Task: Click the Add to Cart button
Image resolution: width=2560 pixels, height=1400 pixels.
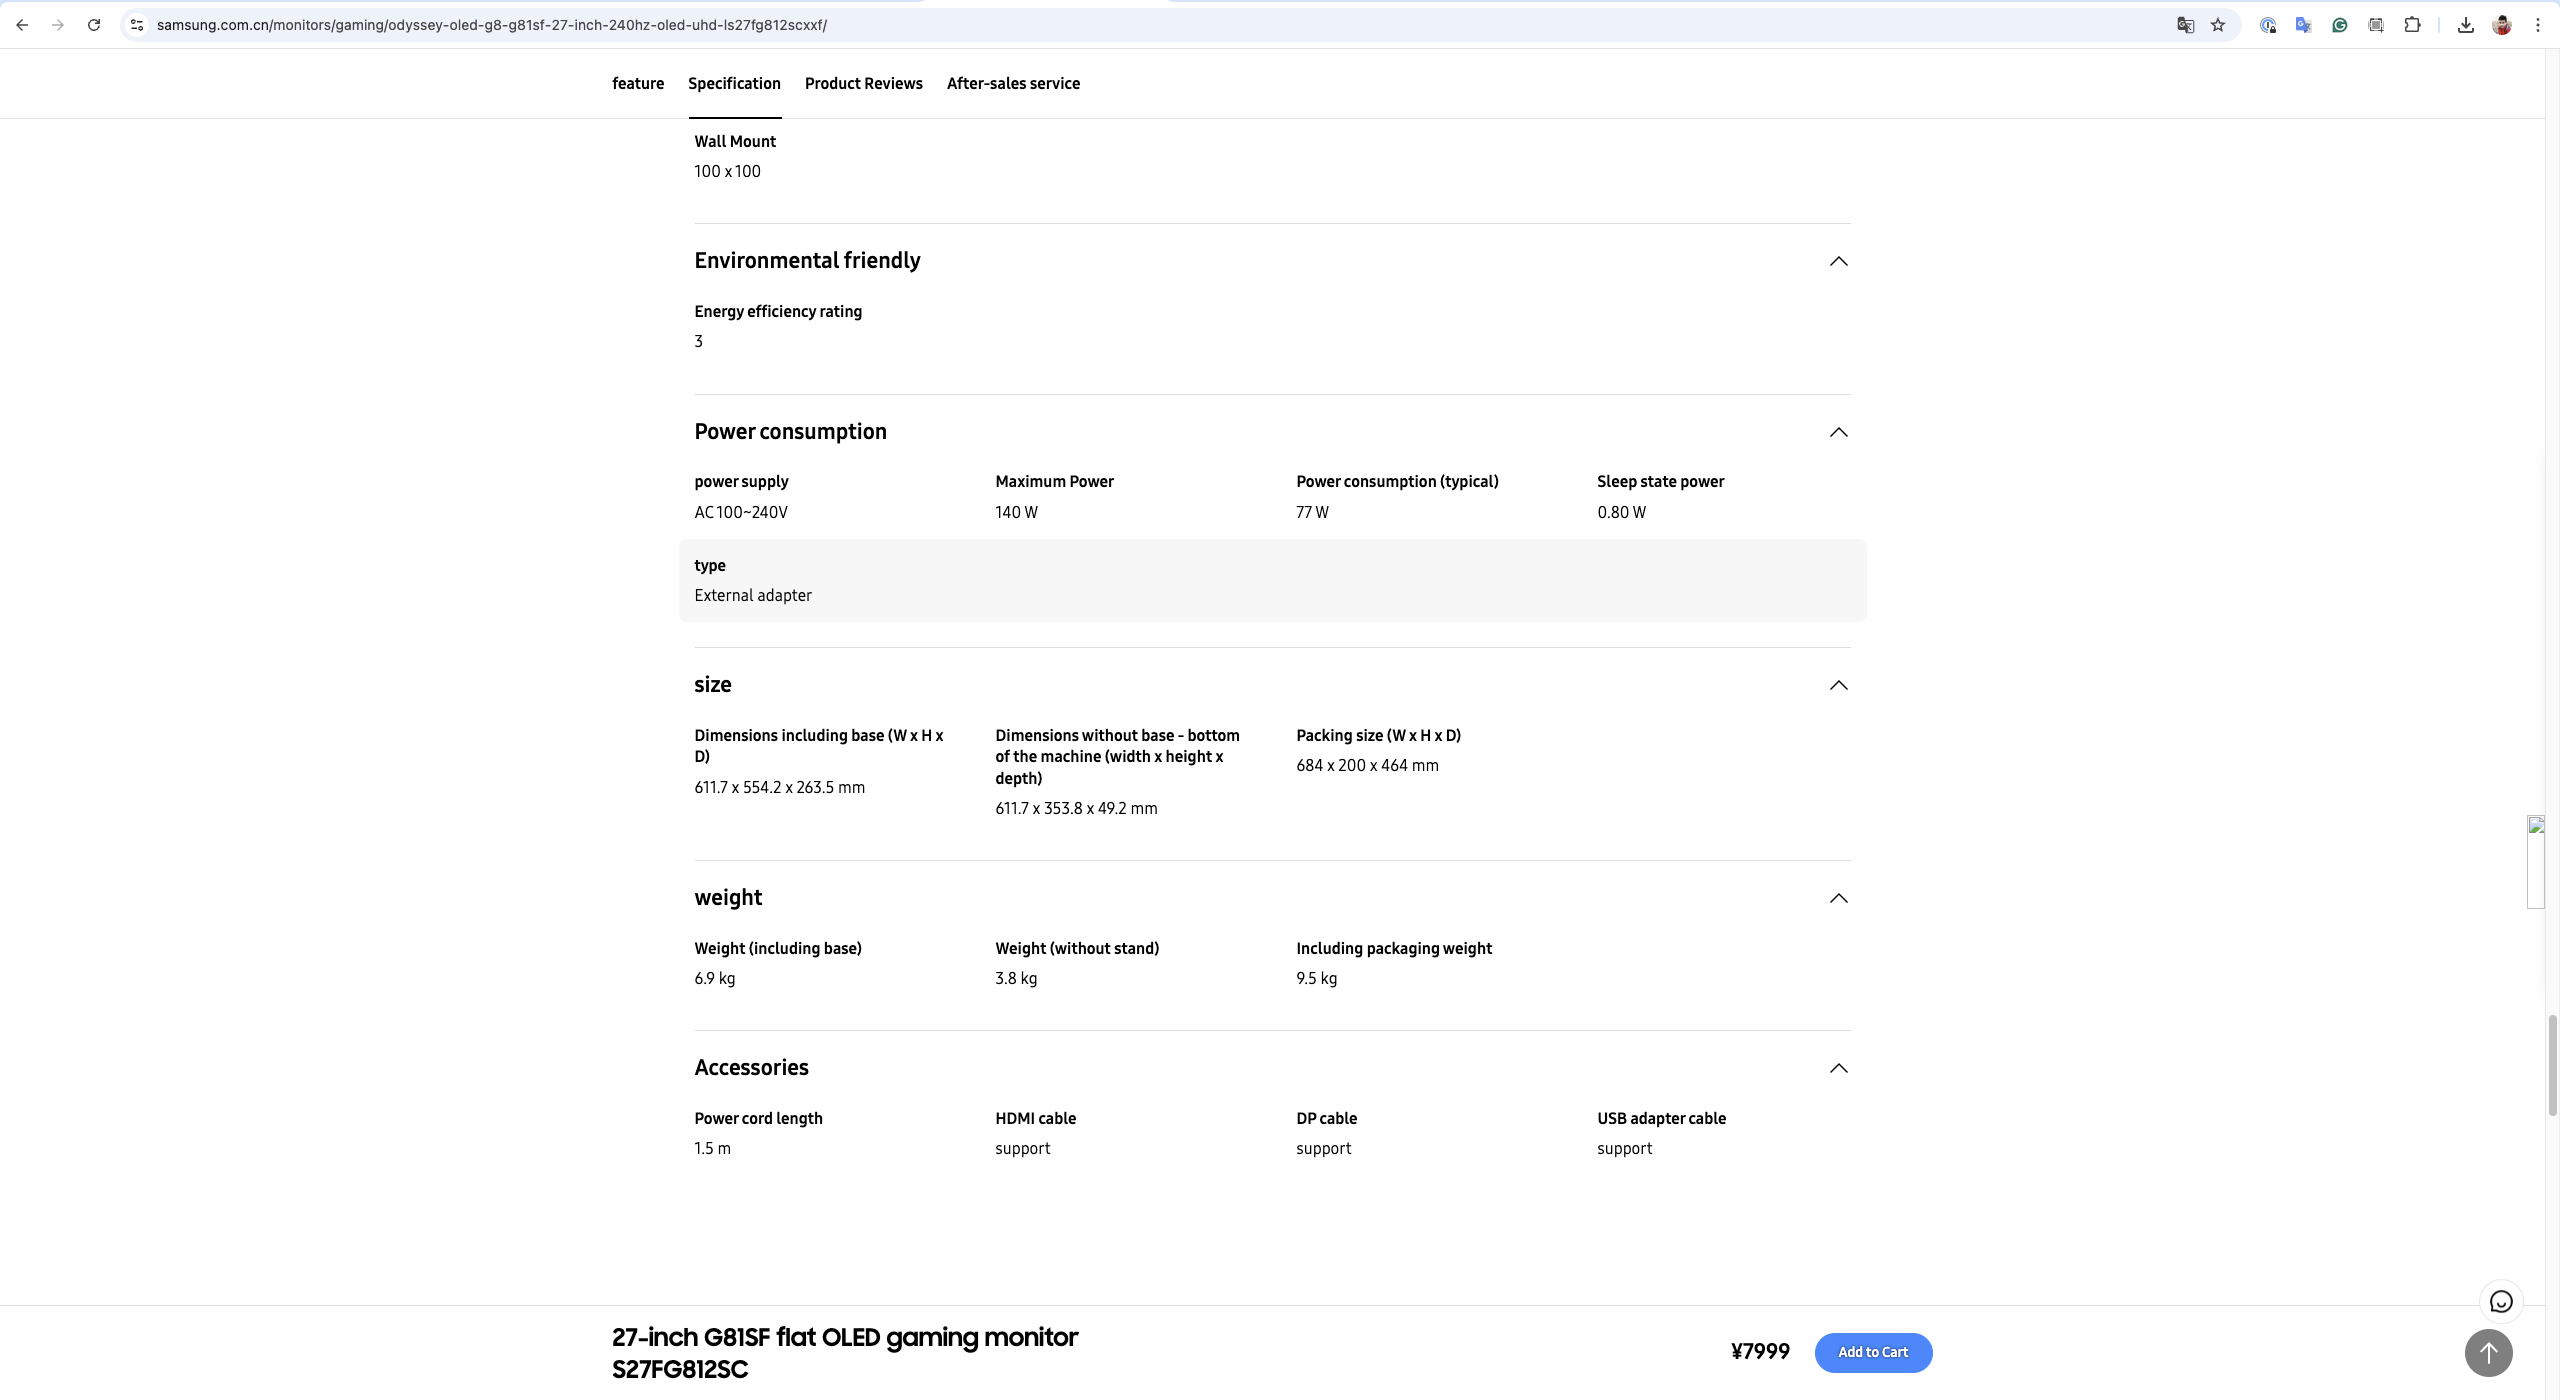Action: tap(1872, 1352)
